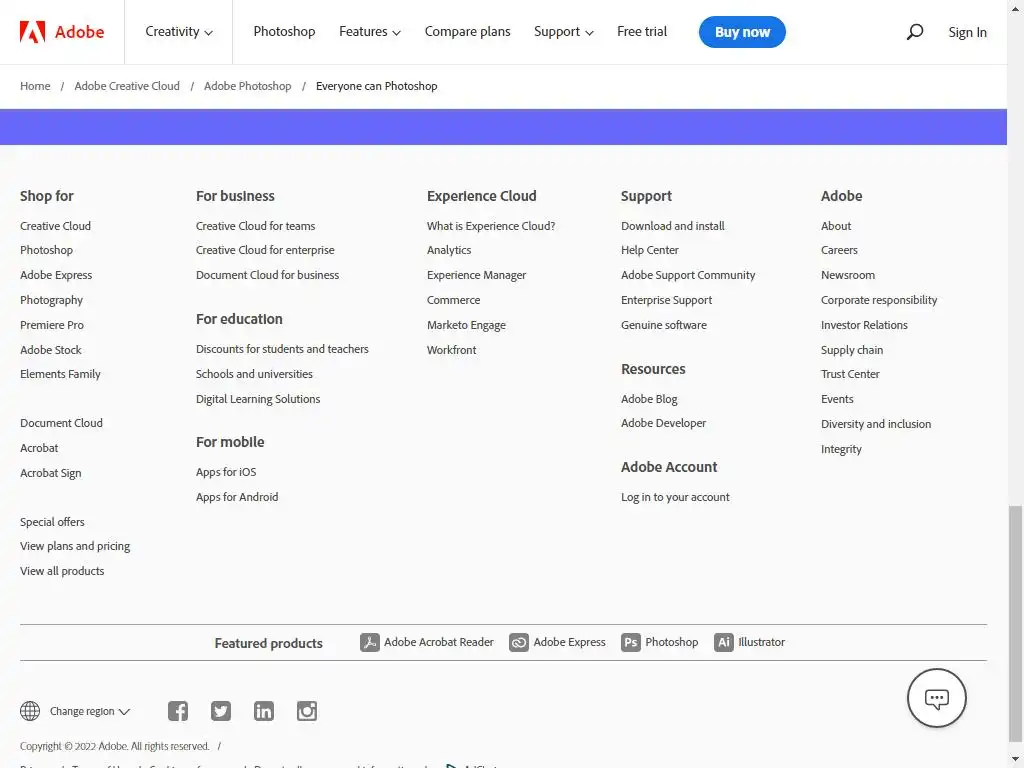
Task: Open Compare plans in the navigation
Action: [x=468, y=31]
